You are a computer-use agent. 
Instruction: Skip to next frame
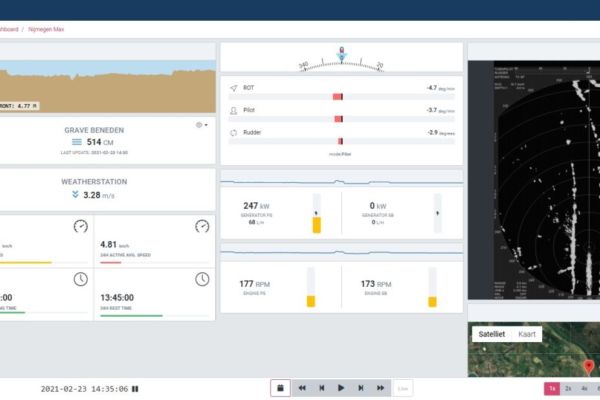(360, 388)
